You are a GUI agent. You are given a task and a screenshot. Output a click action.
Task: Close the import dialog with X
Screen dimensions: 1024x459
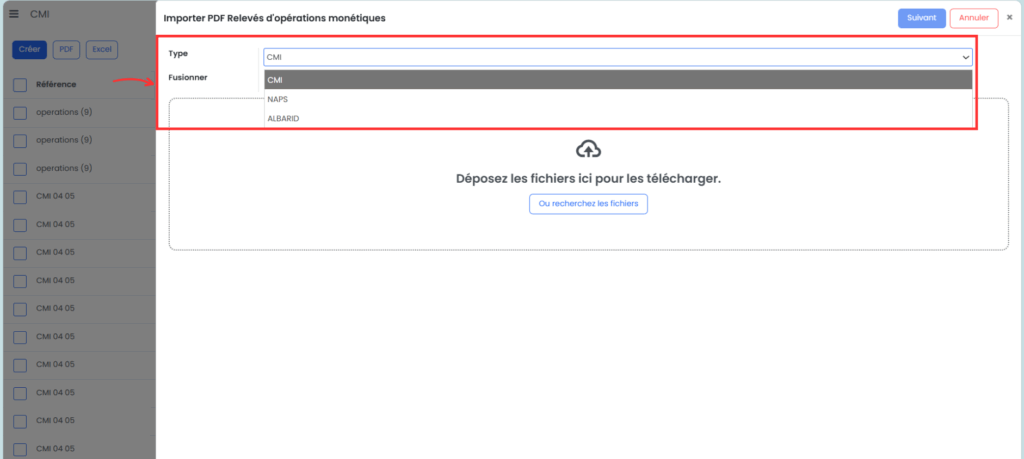tap(1010, 18)
